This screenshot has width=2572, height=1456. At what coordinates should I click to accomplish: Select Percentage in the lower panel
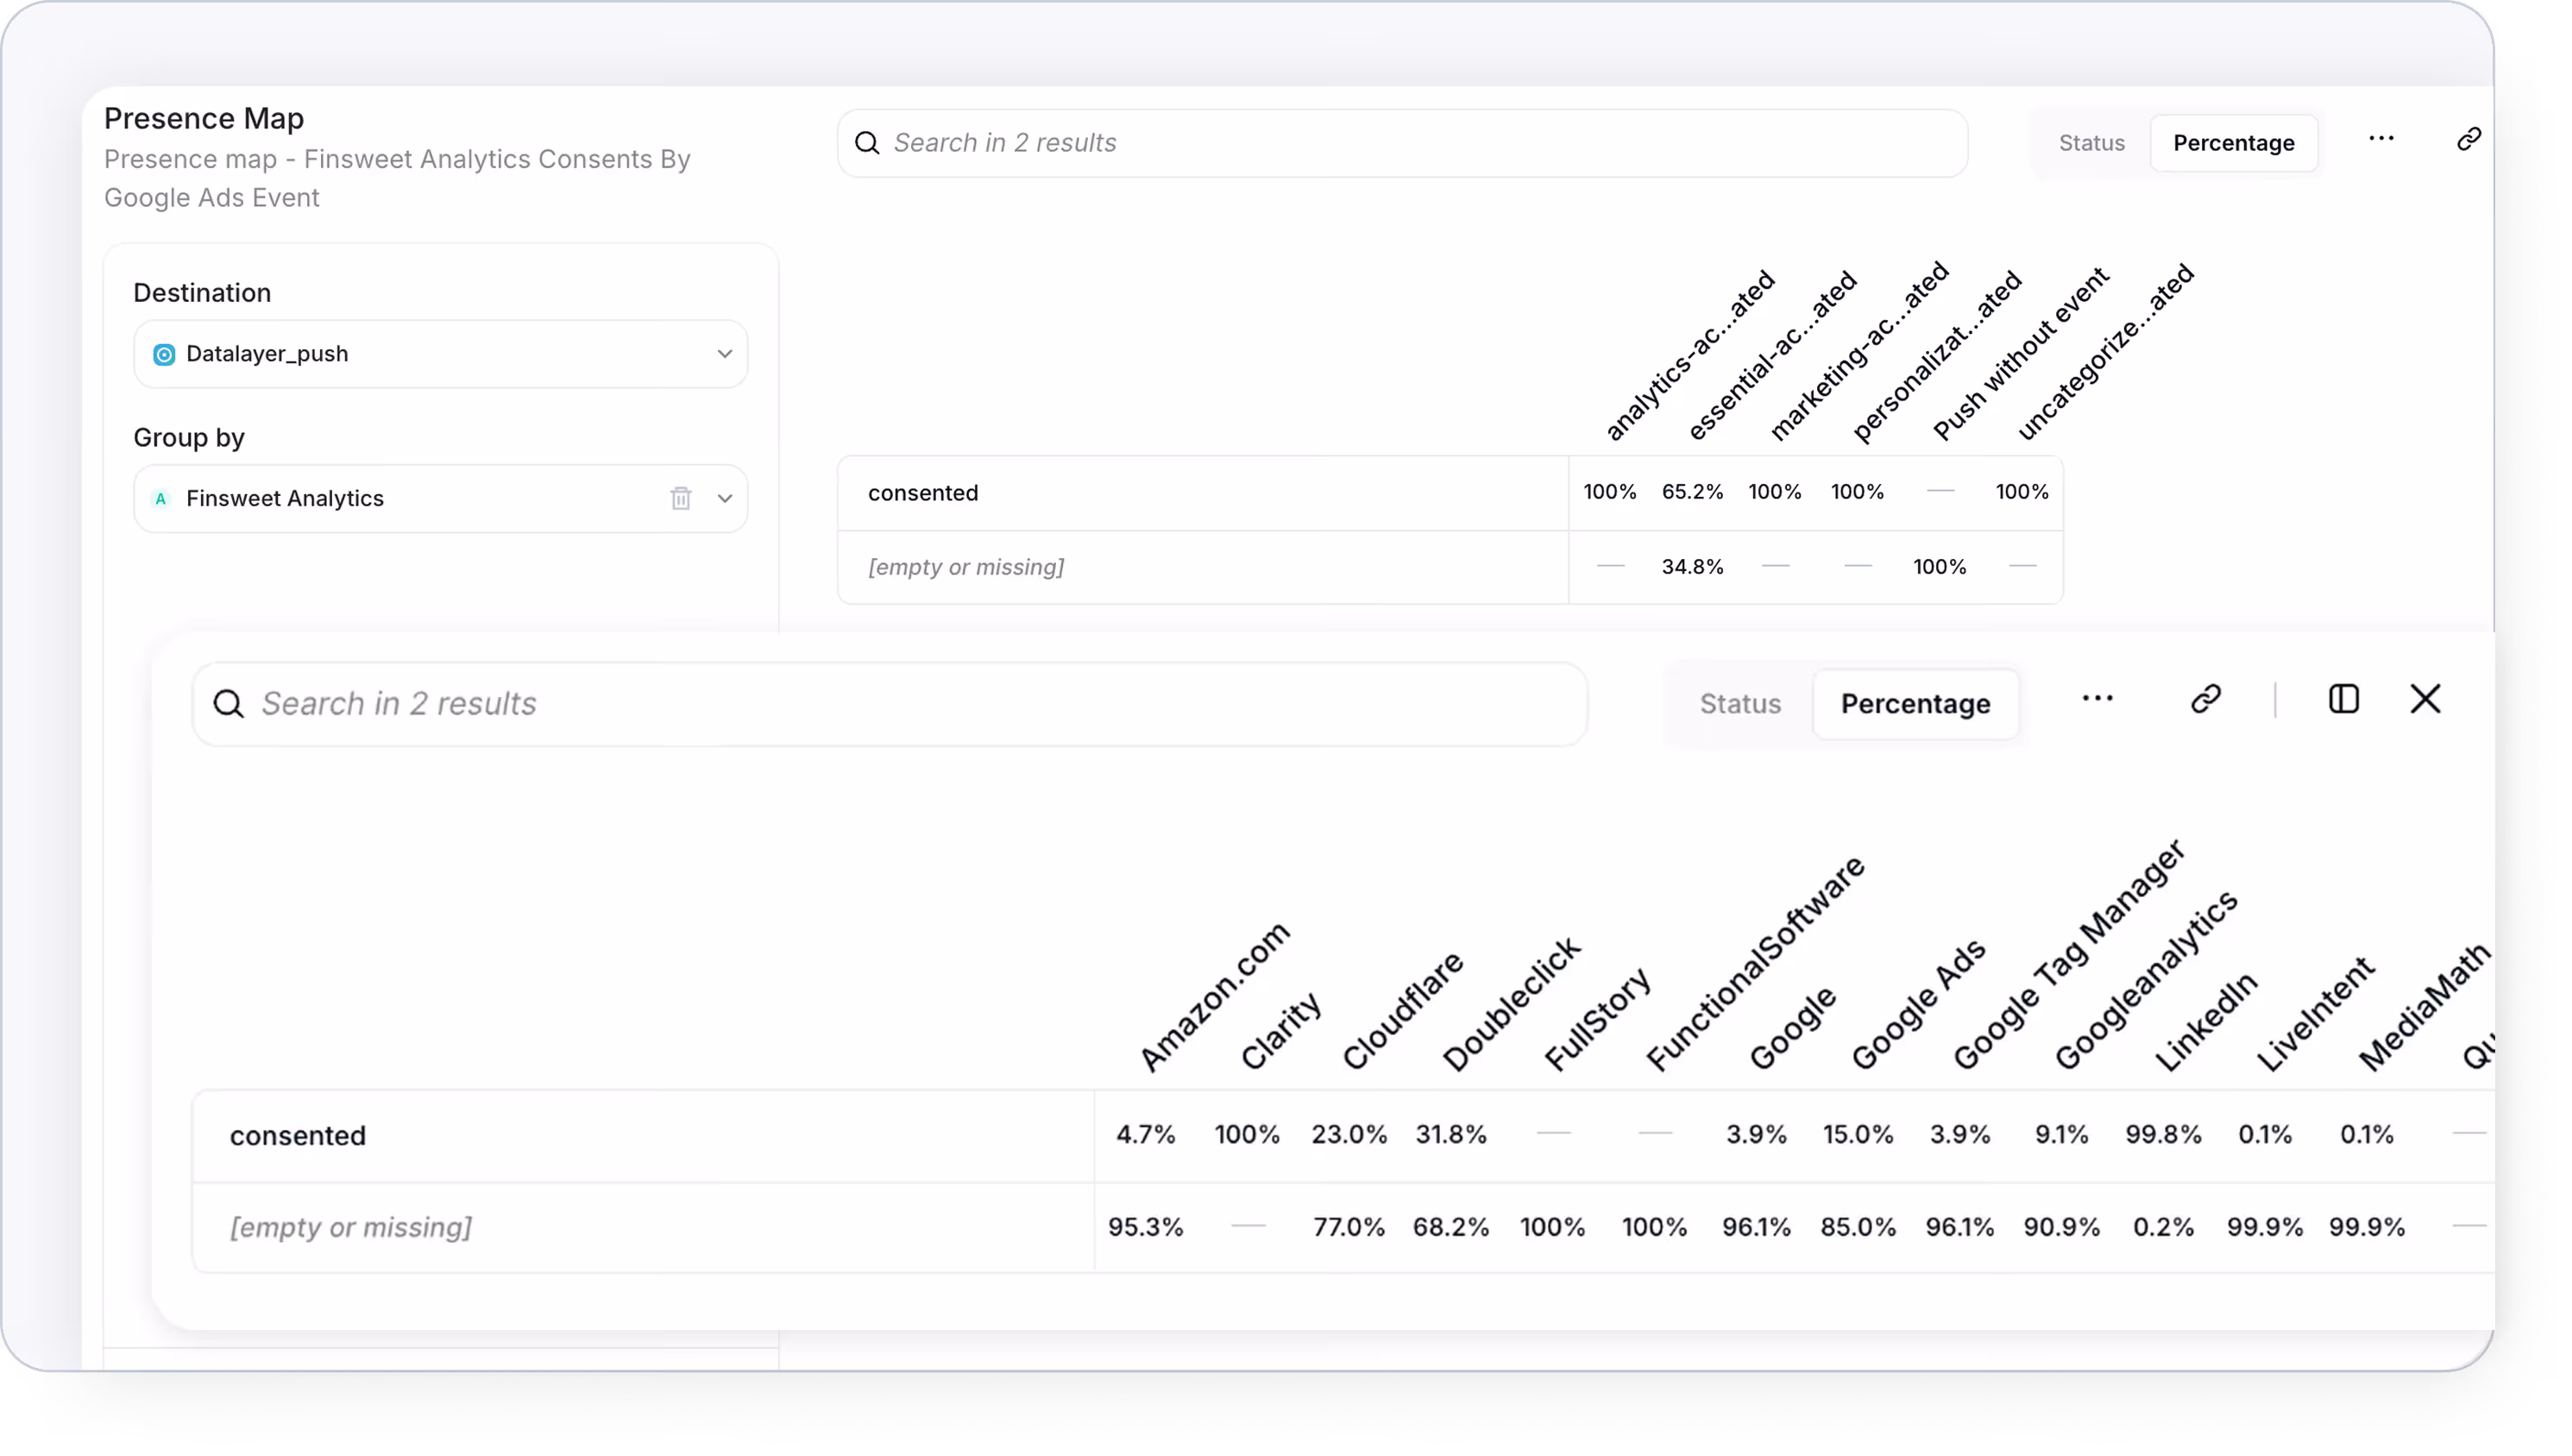pos(1915,704)
